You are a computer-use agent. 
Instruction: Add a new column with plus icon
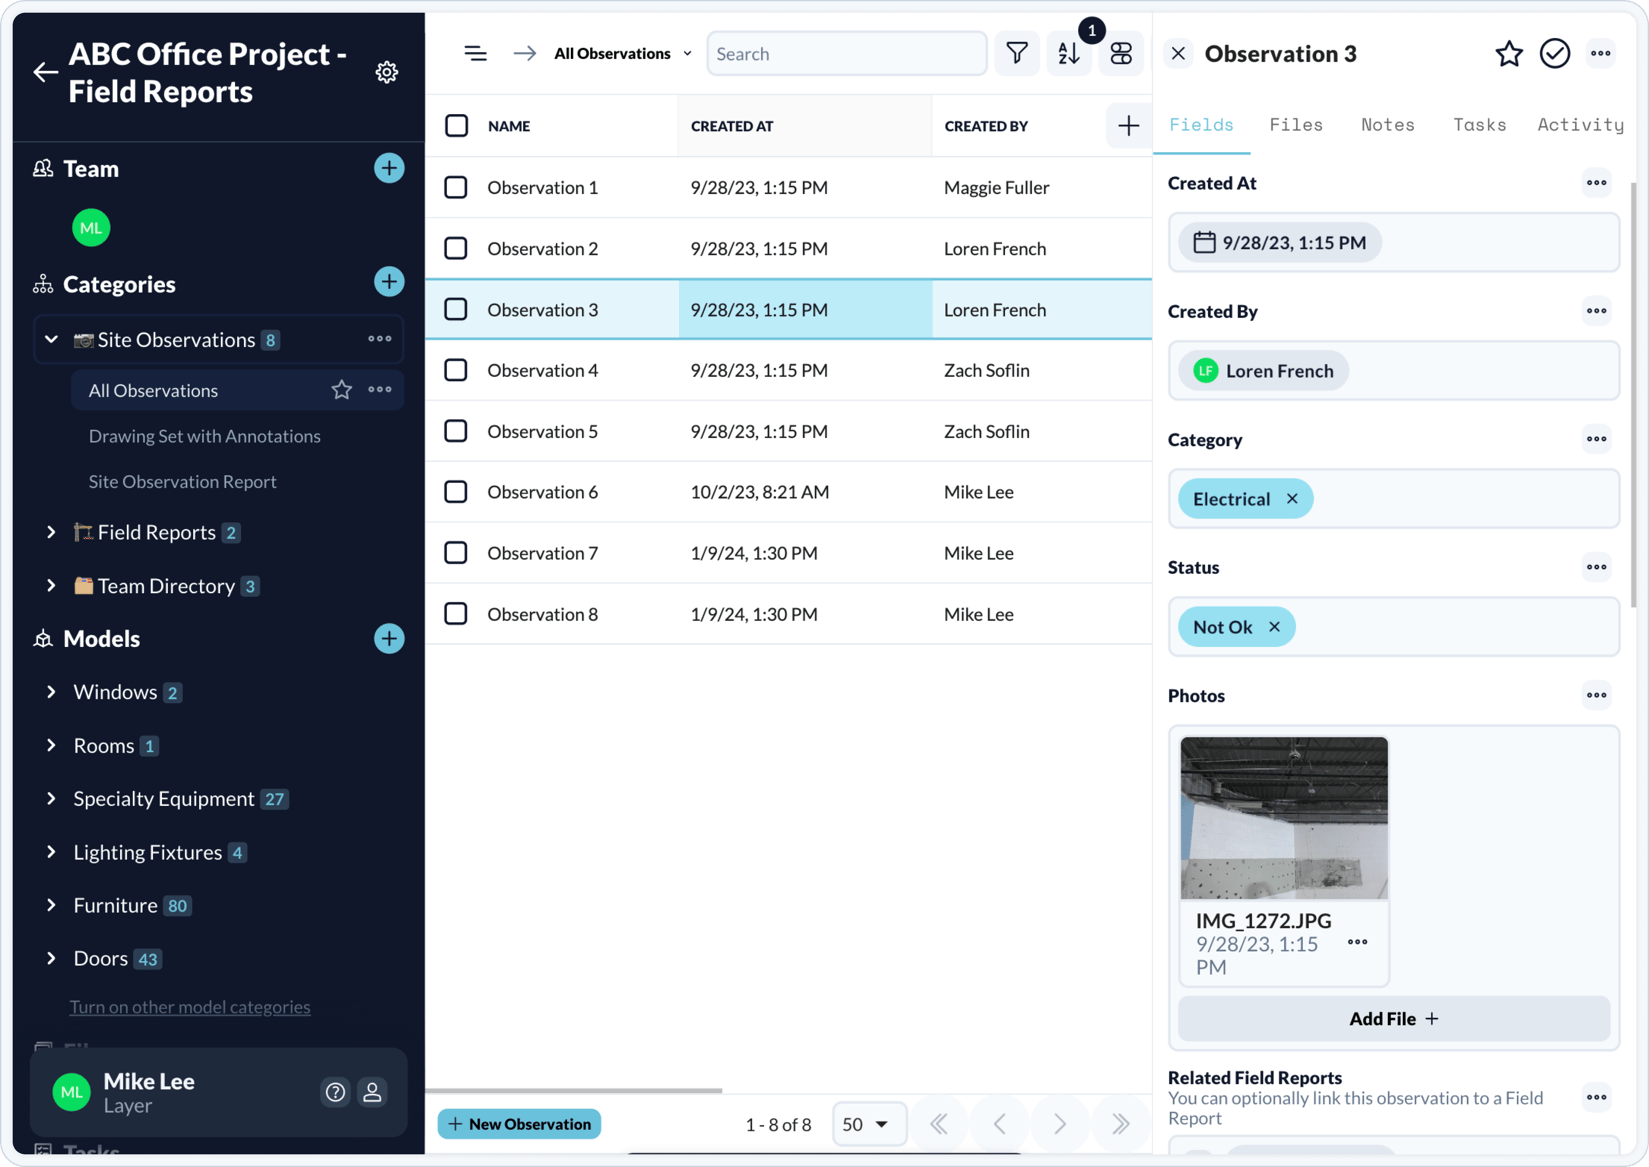(x=1128, y=126)
